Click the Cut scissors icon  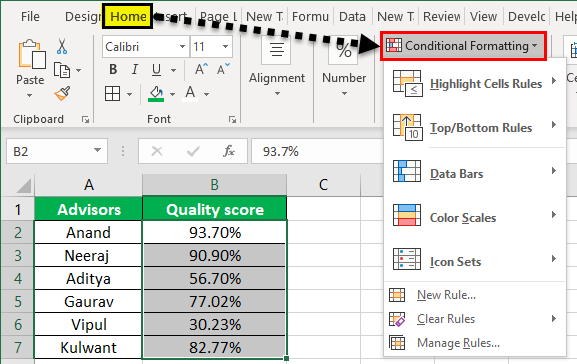pyautogui.click(x=62, y=47)
